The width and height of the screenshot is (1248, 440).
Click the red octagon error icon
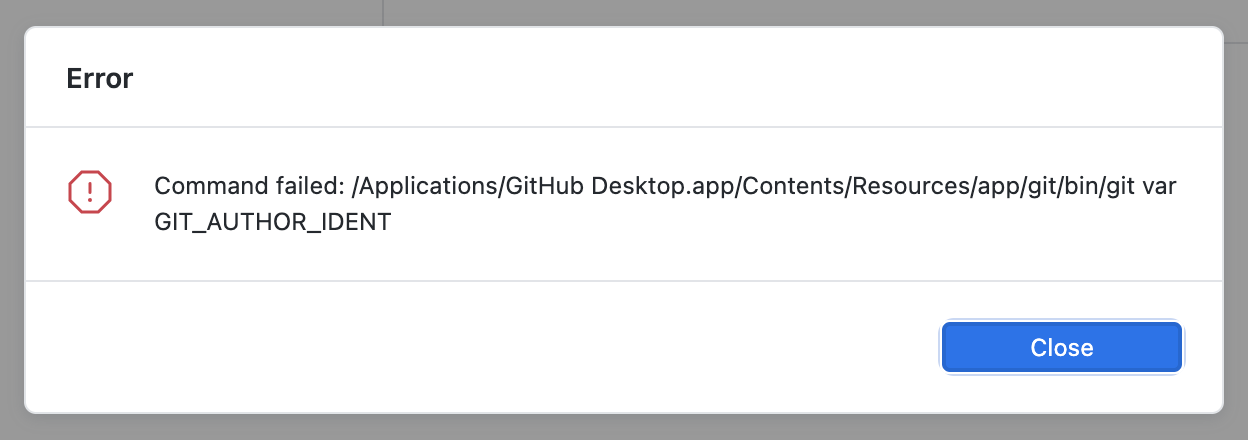(x=89, y=190)
